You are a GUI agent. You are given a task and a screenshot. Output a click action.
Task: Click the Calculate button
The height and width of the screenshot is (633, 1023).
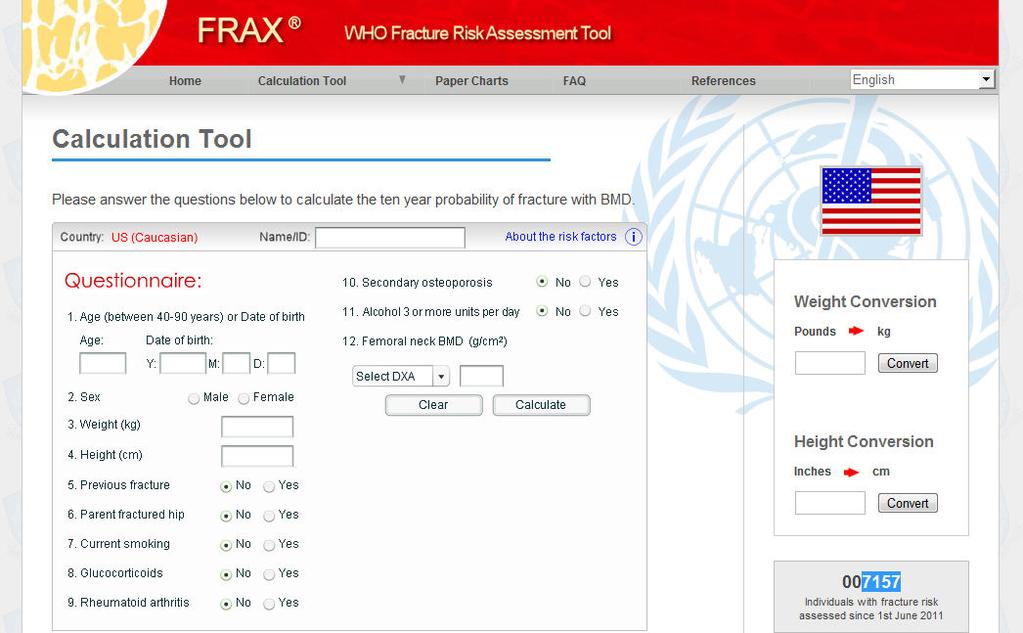[541, 405]
